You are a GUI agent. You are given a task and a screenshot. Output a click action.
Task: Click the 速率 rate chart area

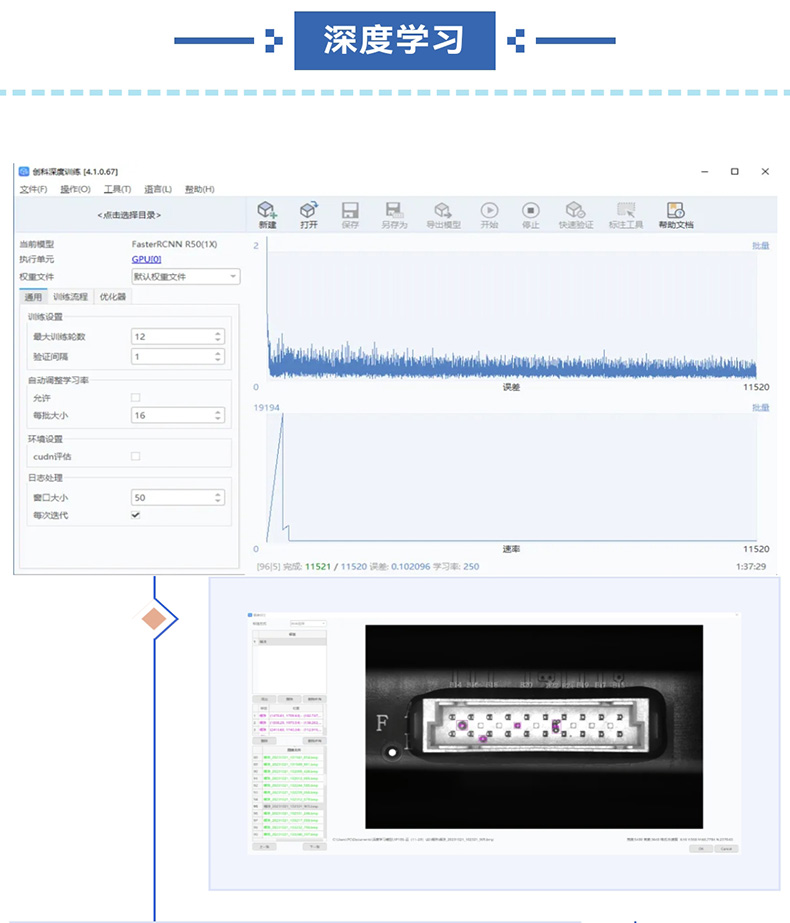pos(512,477)
